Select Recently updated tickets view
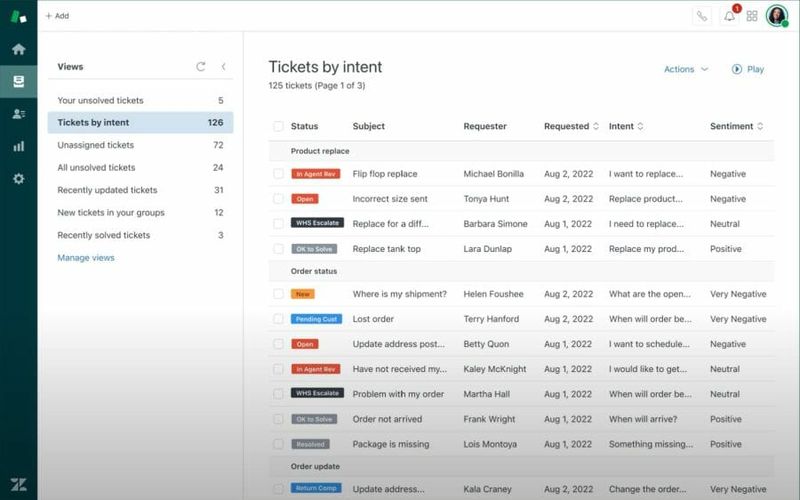 [140, 190]
